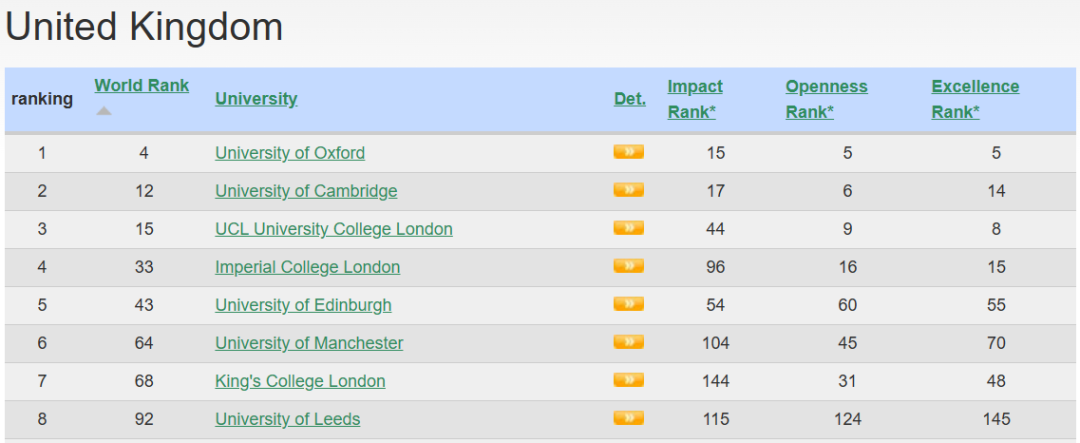Open details icon for Imperial College London
The width and height of the screenshot is (1080, 443).
click(x=628, y=266)
